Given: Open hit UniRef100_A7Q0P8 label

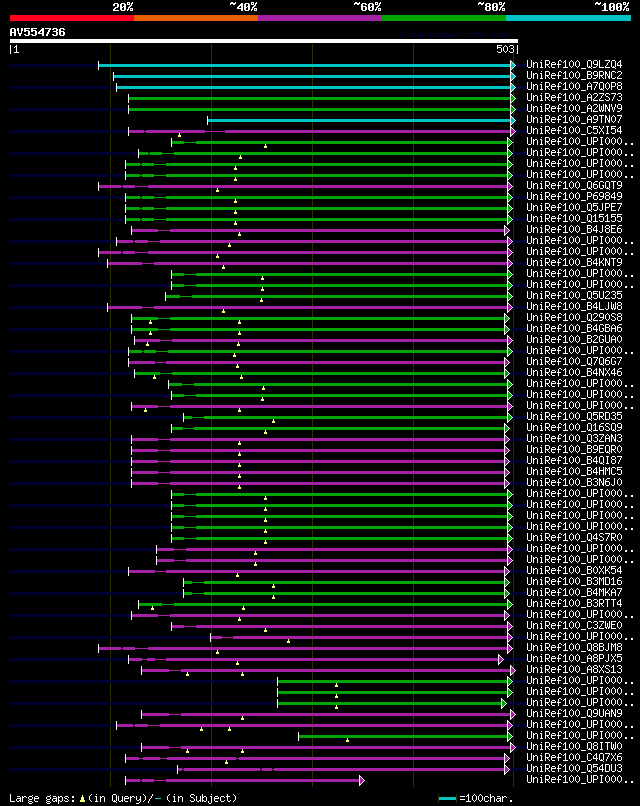Looking at the screenshot, I should 574,86.
